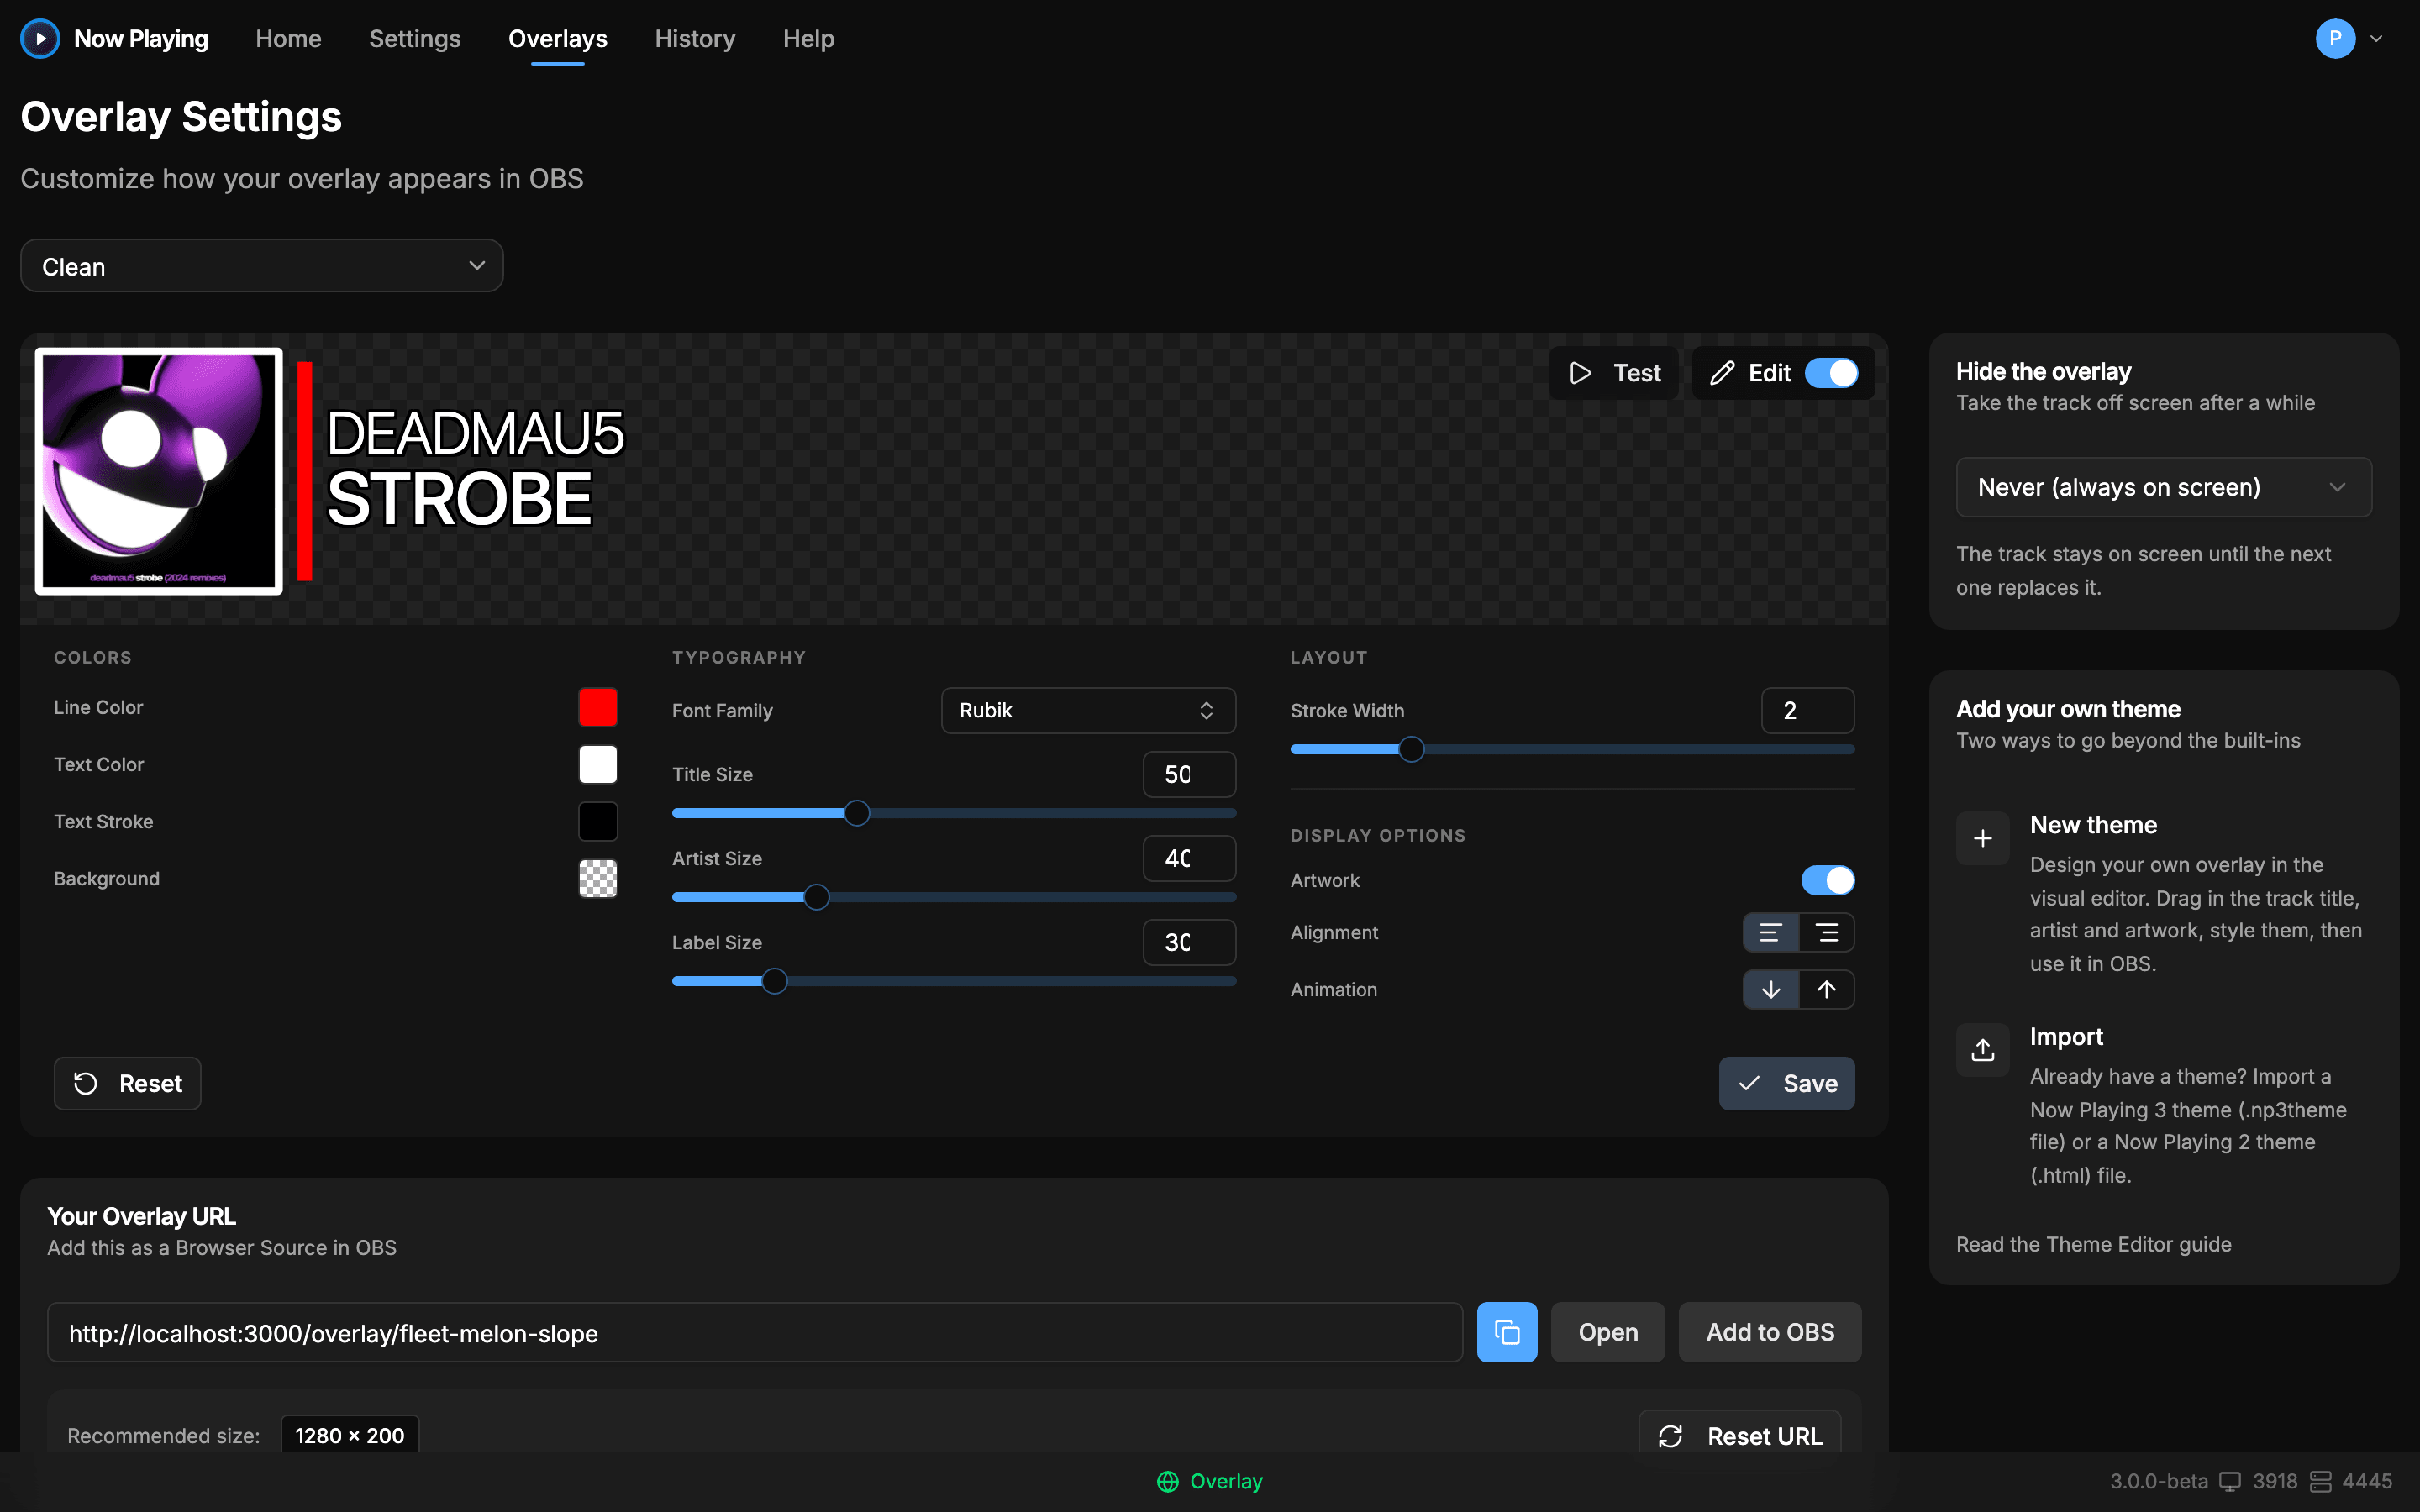Click Add to OBS button
The height and width of the screenshot is (1512, 2420).
(1769, 1332)
